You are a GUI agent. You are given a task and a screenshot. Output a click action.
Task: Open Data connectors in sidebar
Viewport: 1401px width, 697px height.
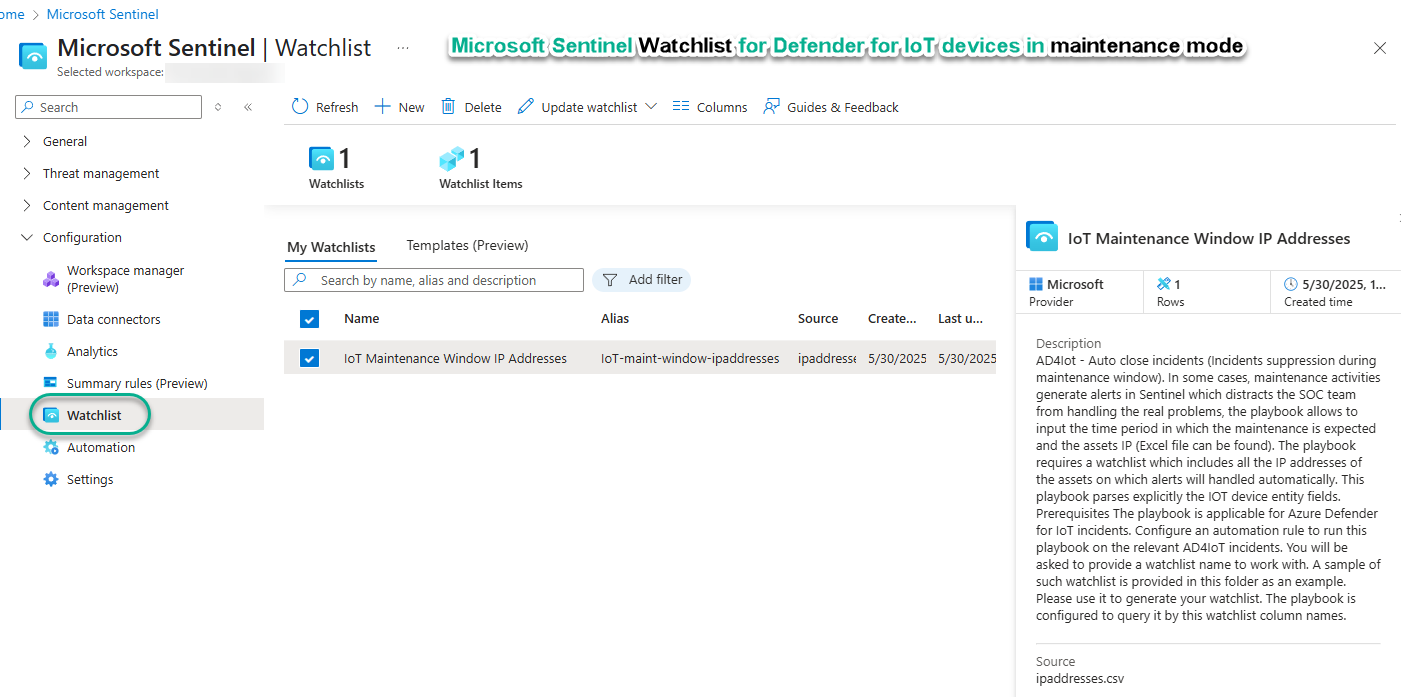click(x=113, y=319)
